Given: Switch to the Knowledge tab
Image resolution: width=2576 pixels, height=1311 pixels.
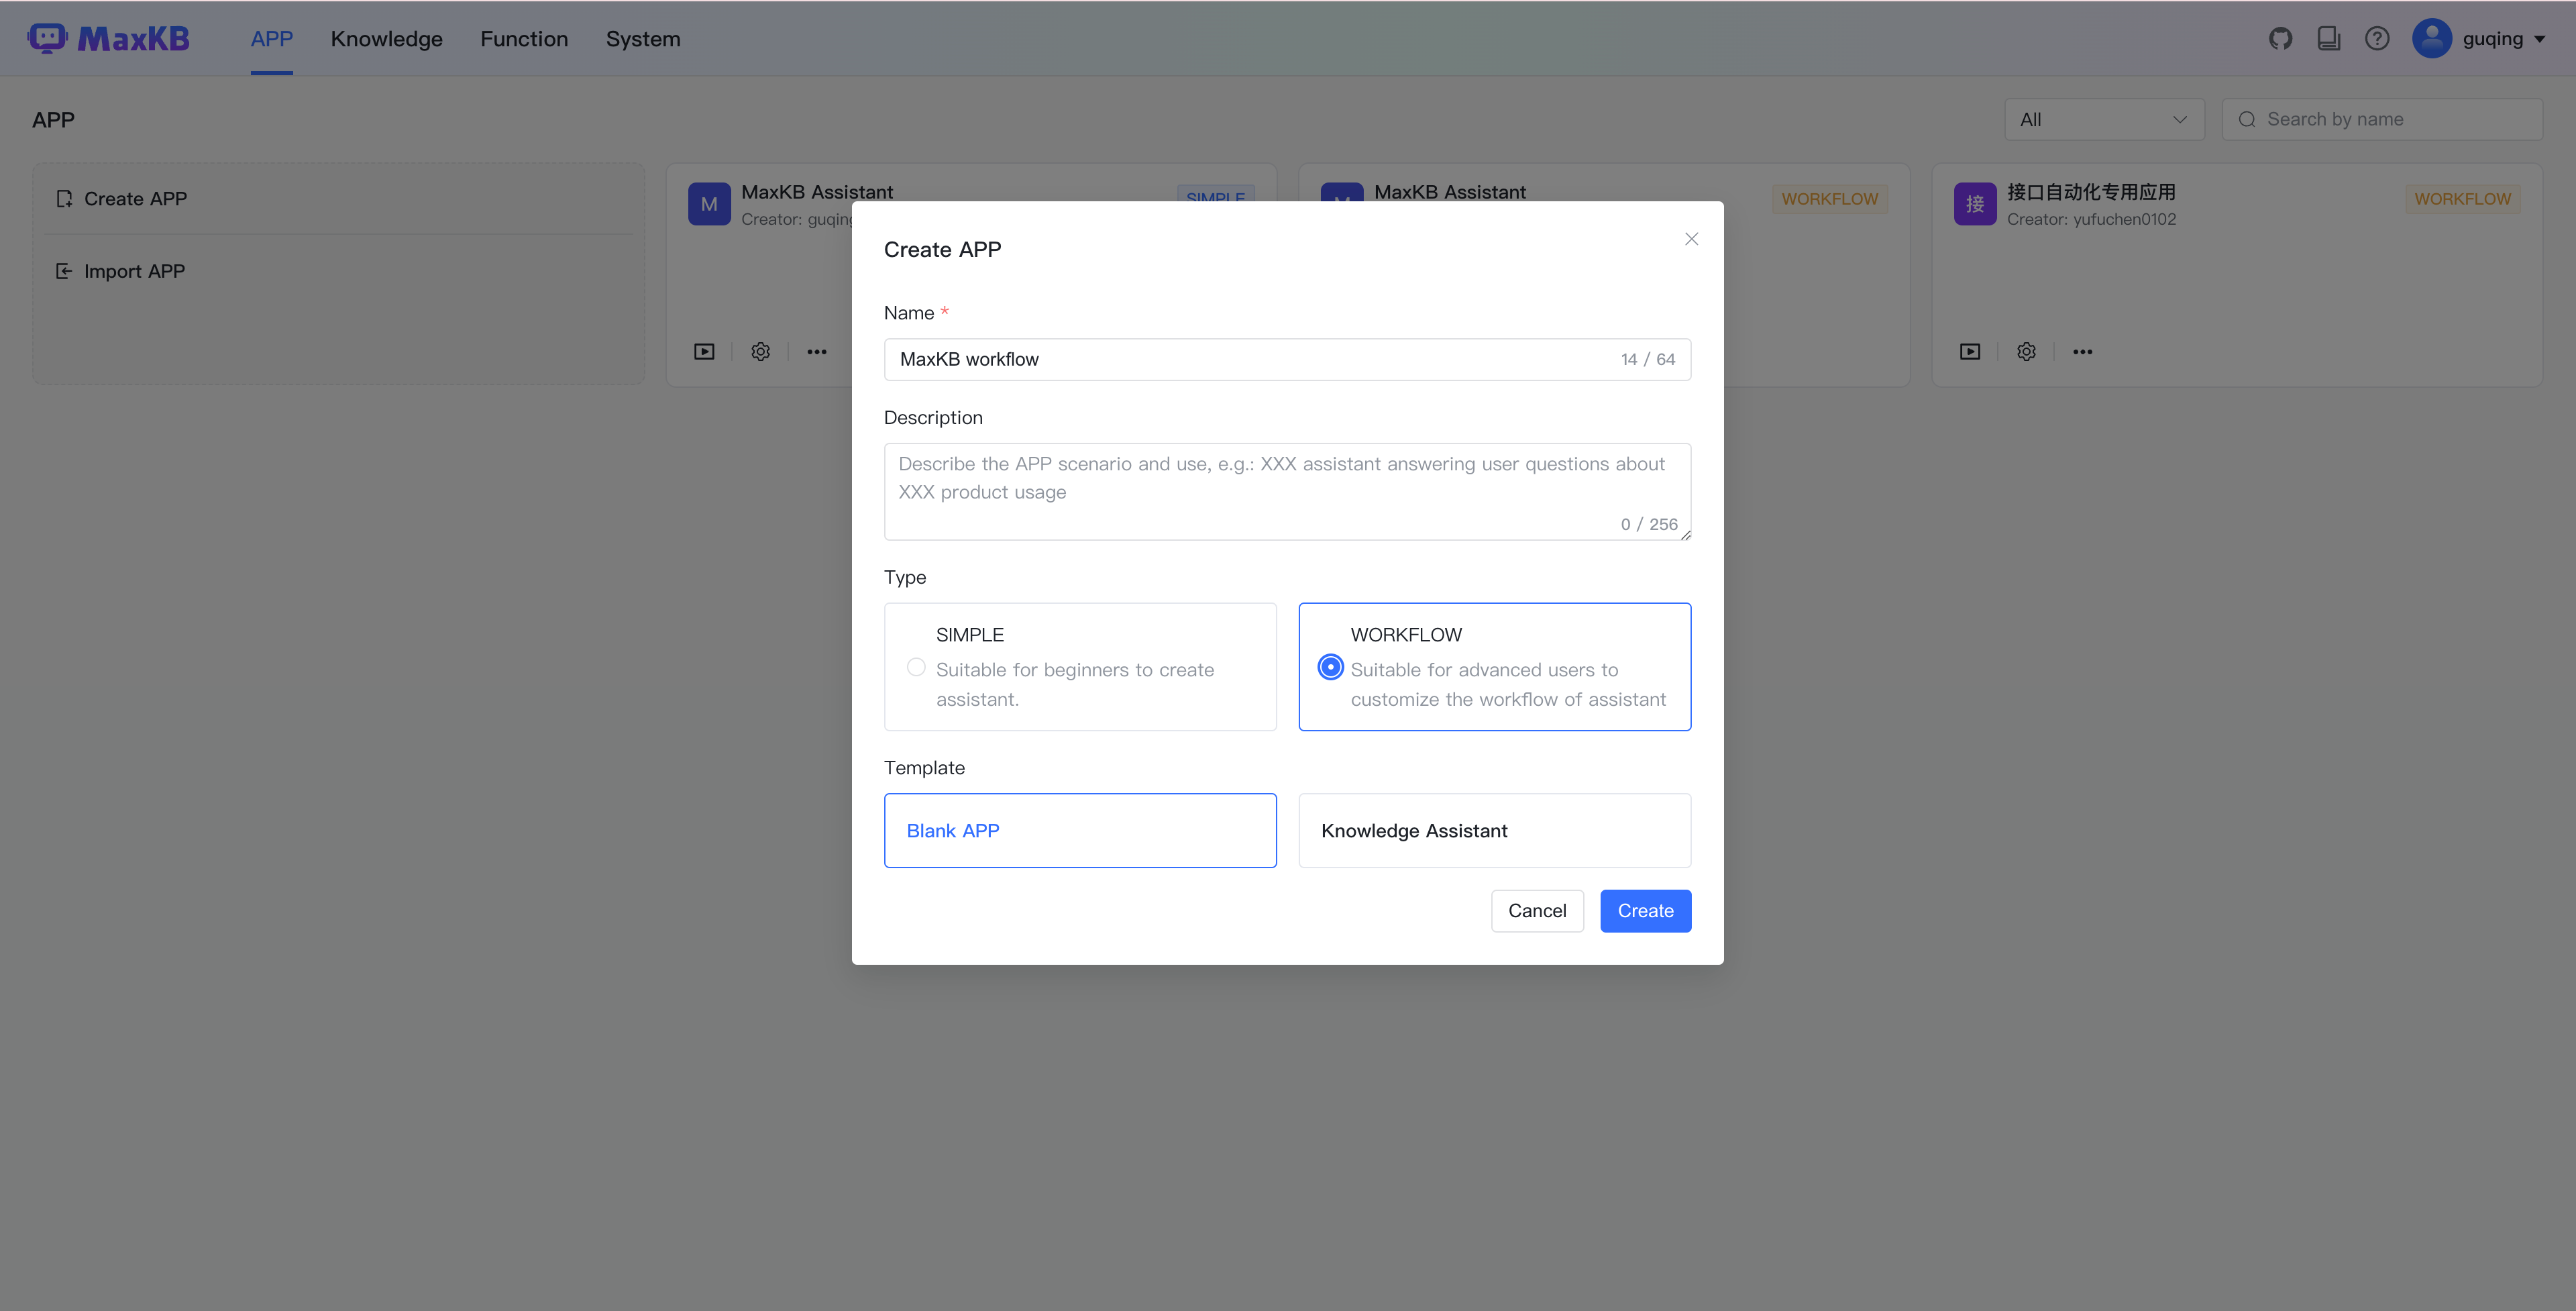Looking at the screenshot, I should [x=386, y=38].
